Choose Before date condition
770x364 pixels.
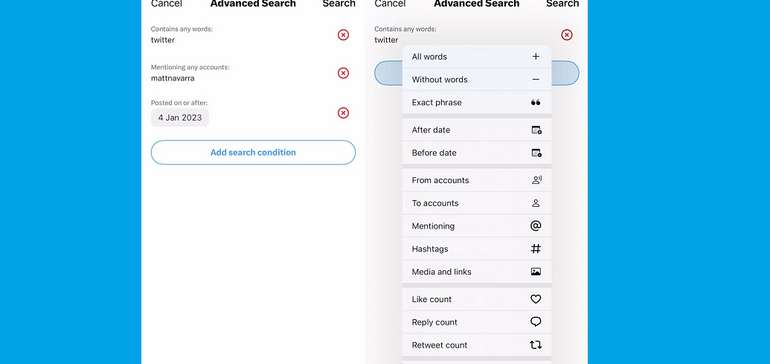coord(476,153)
